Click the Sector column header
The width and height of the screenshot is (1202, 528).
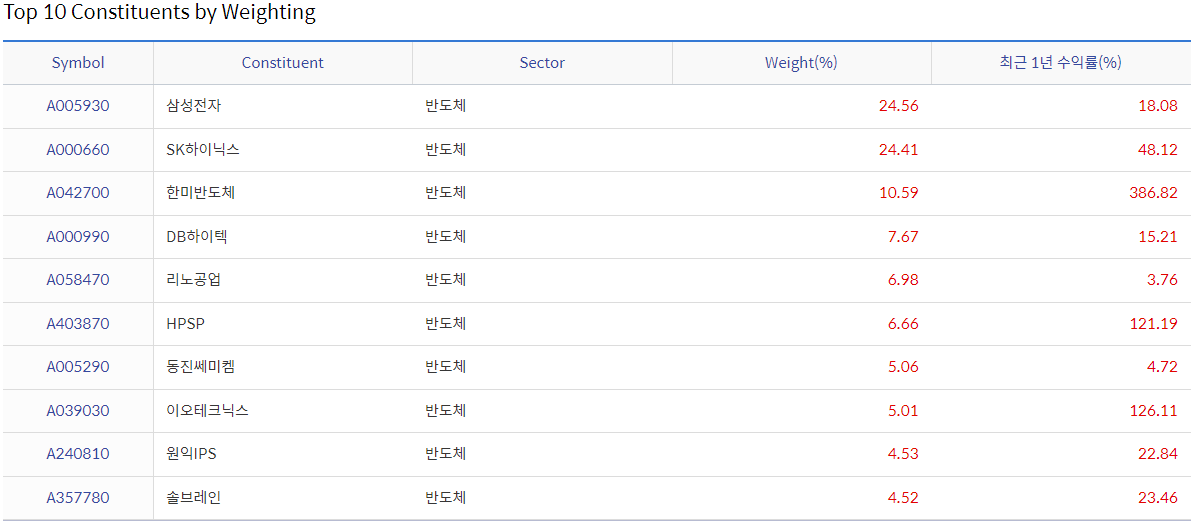click(x=542, y=63)
